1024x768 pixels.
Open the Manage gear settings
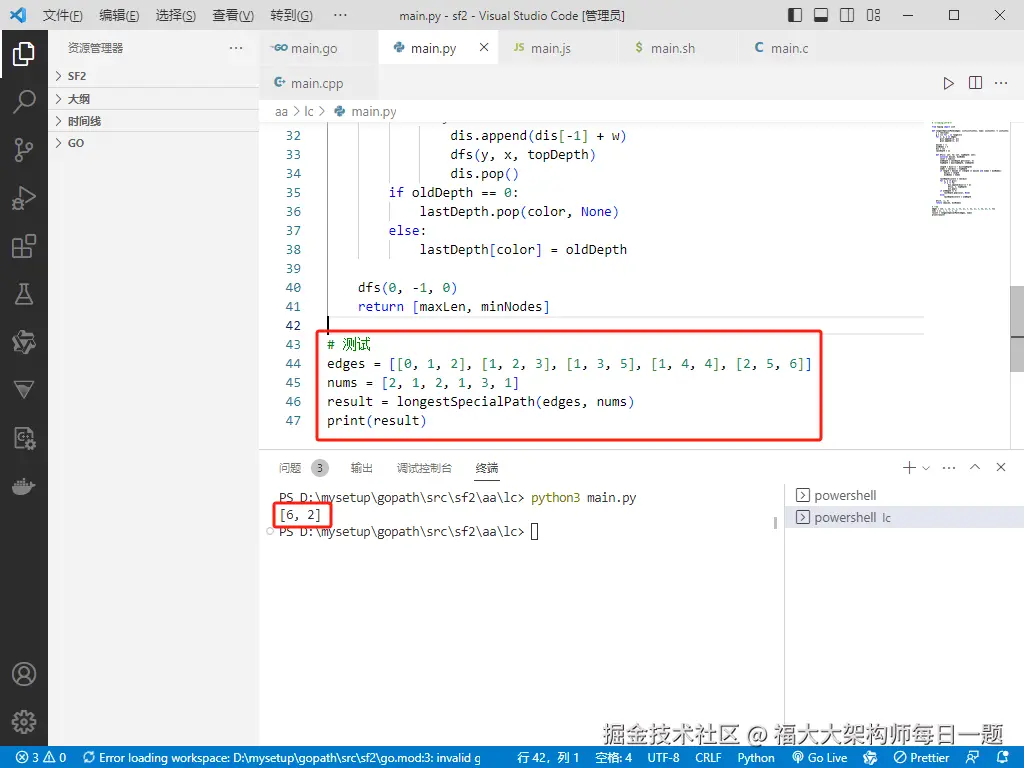(24, 722)
